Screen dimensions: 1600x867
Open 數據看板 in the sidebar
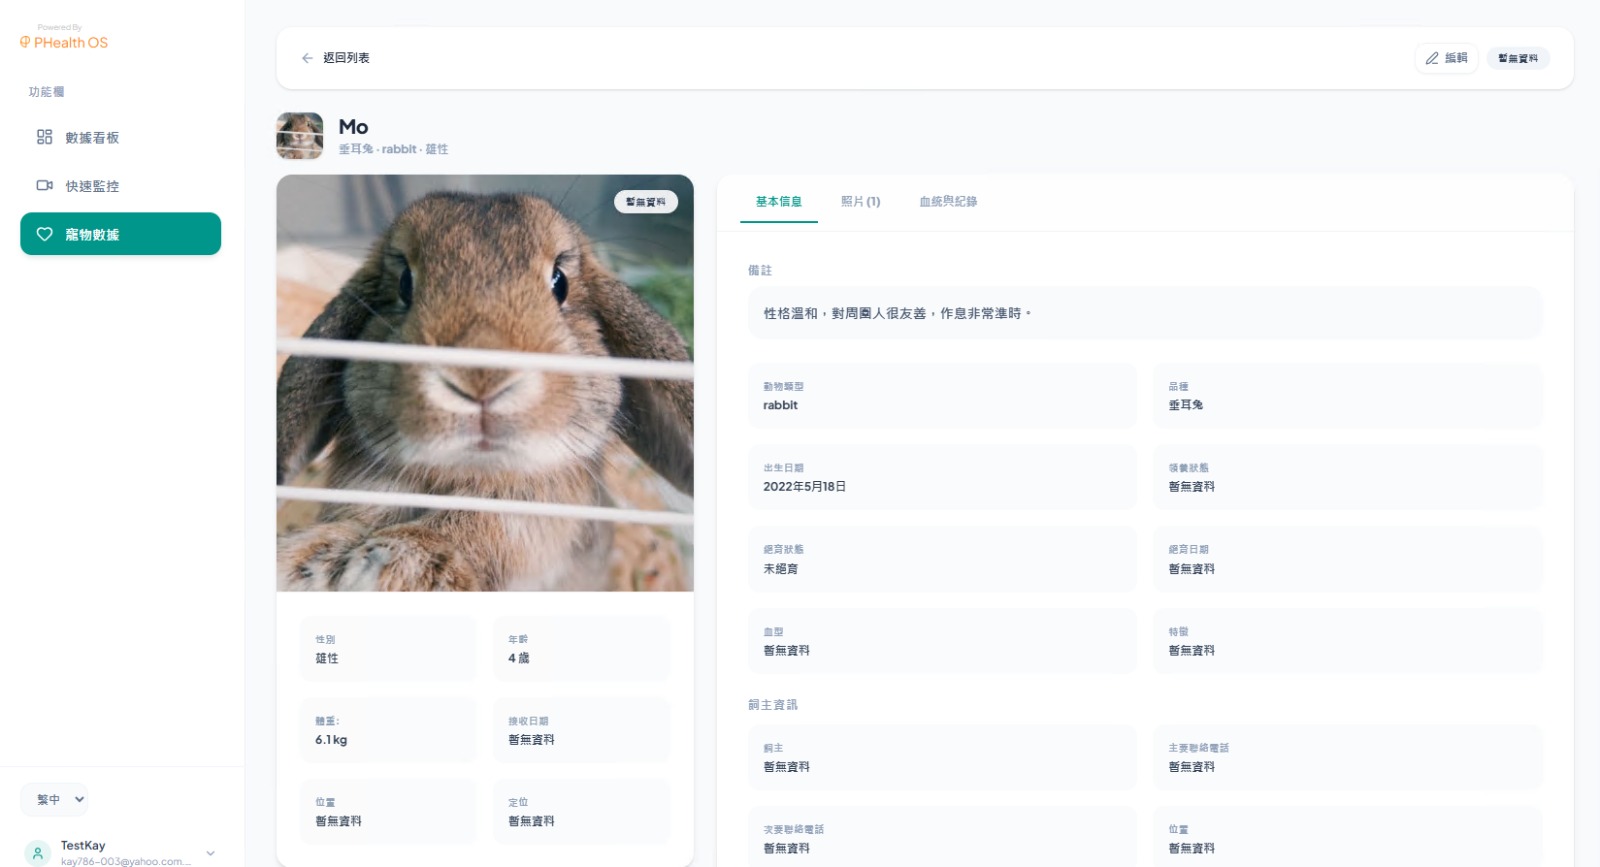point(120,137)
